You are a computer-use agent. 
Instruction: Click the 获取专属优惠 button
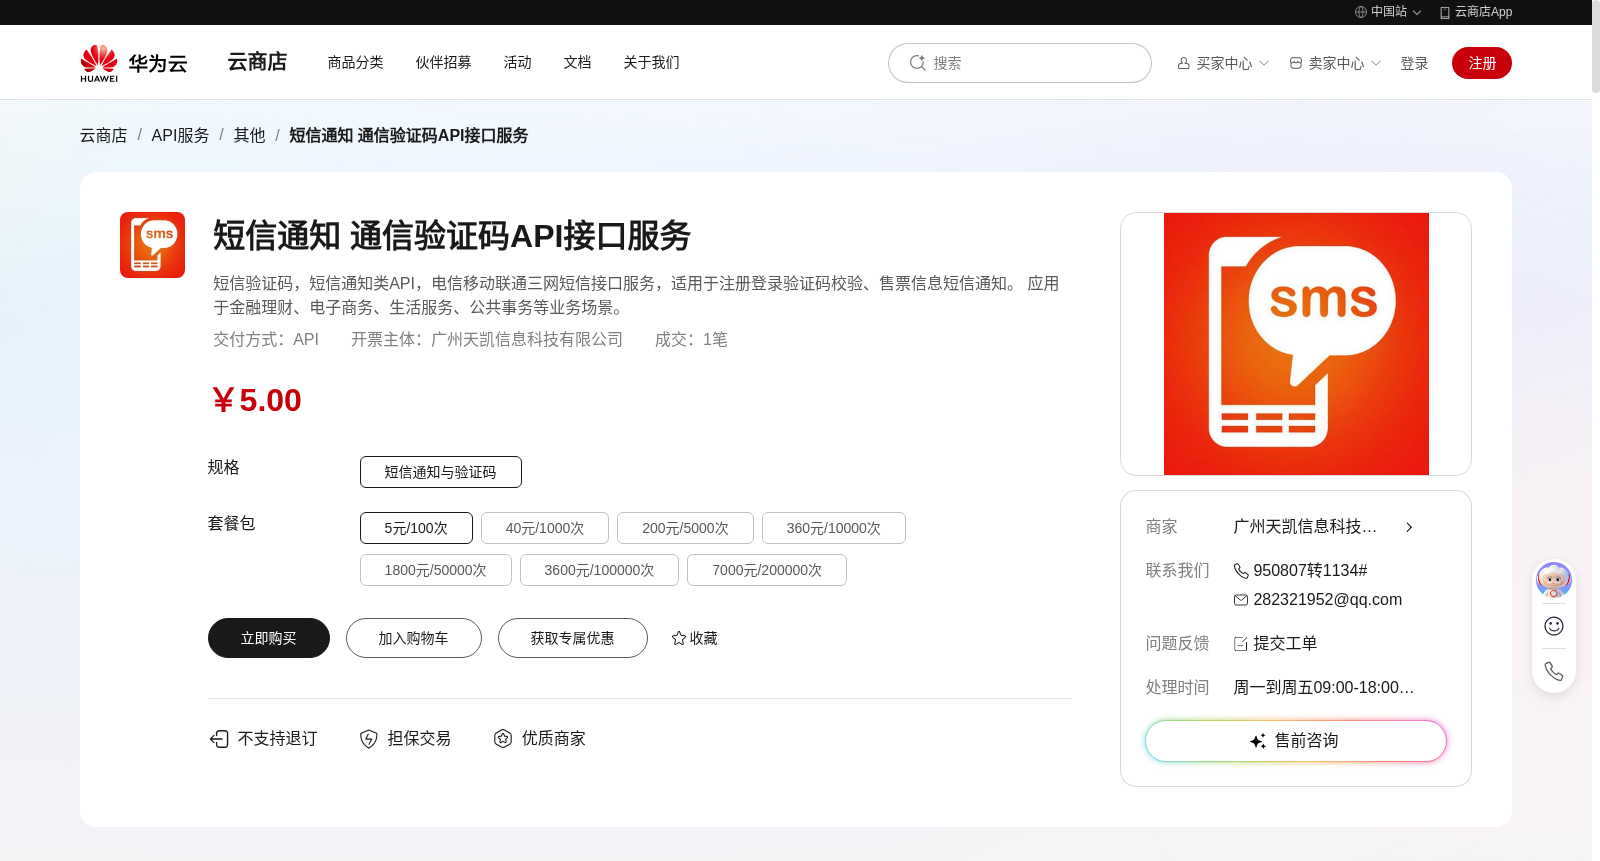point(573,638)
